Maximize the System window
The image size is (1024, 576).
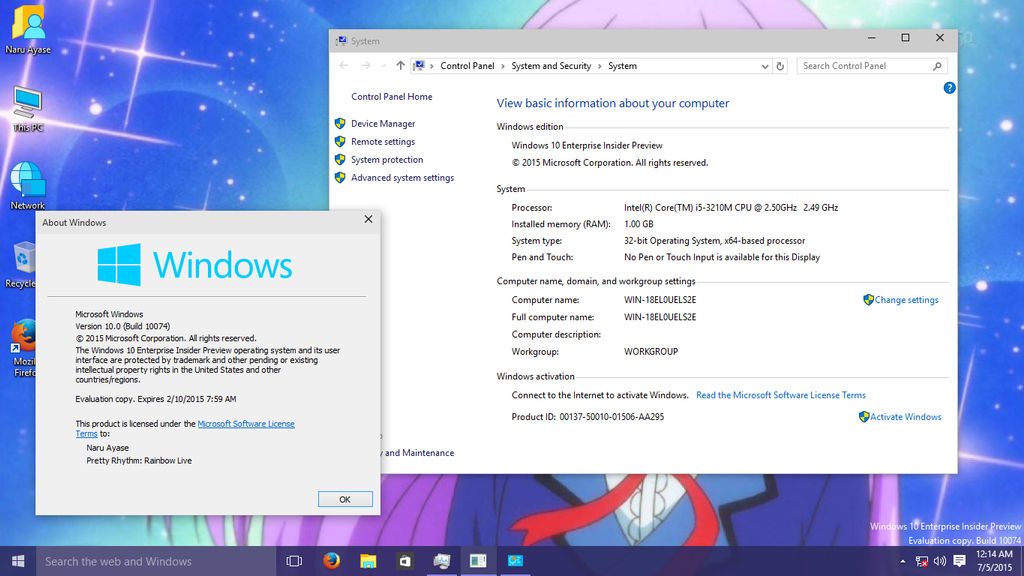[x=905, y=38]
